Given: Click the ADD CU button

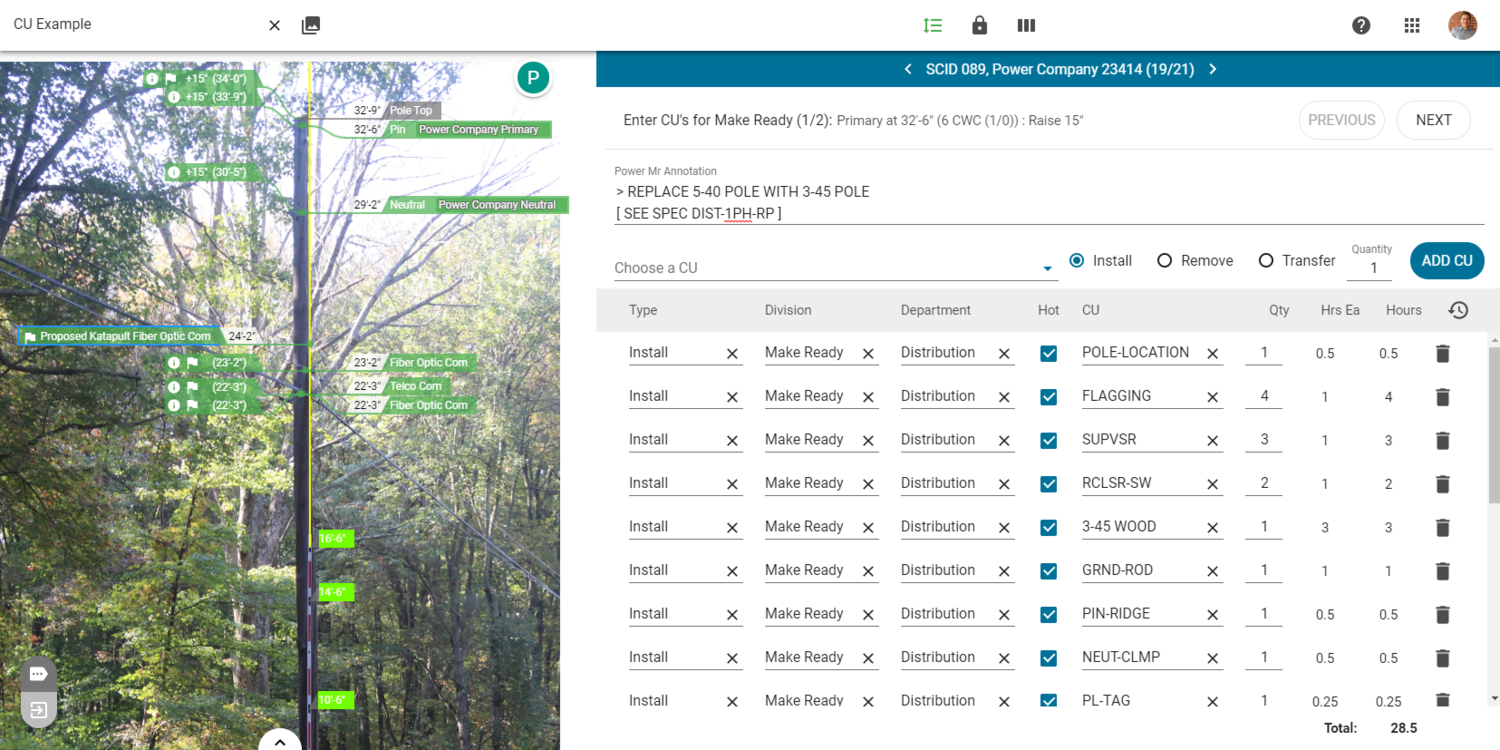Looking at the screenshot, I should pyautogui.click(x=1447, y=260).
